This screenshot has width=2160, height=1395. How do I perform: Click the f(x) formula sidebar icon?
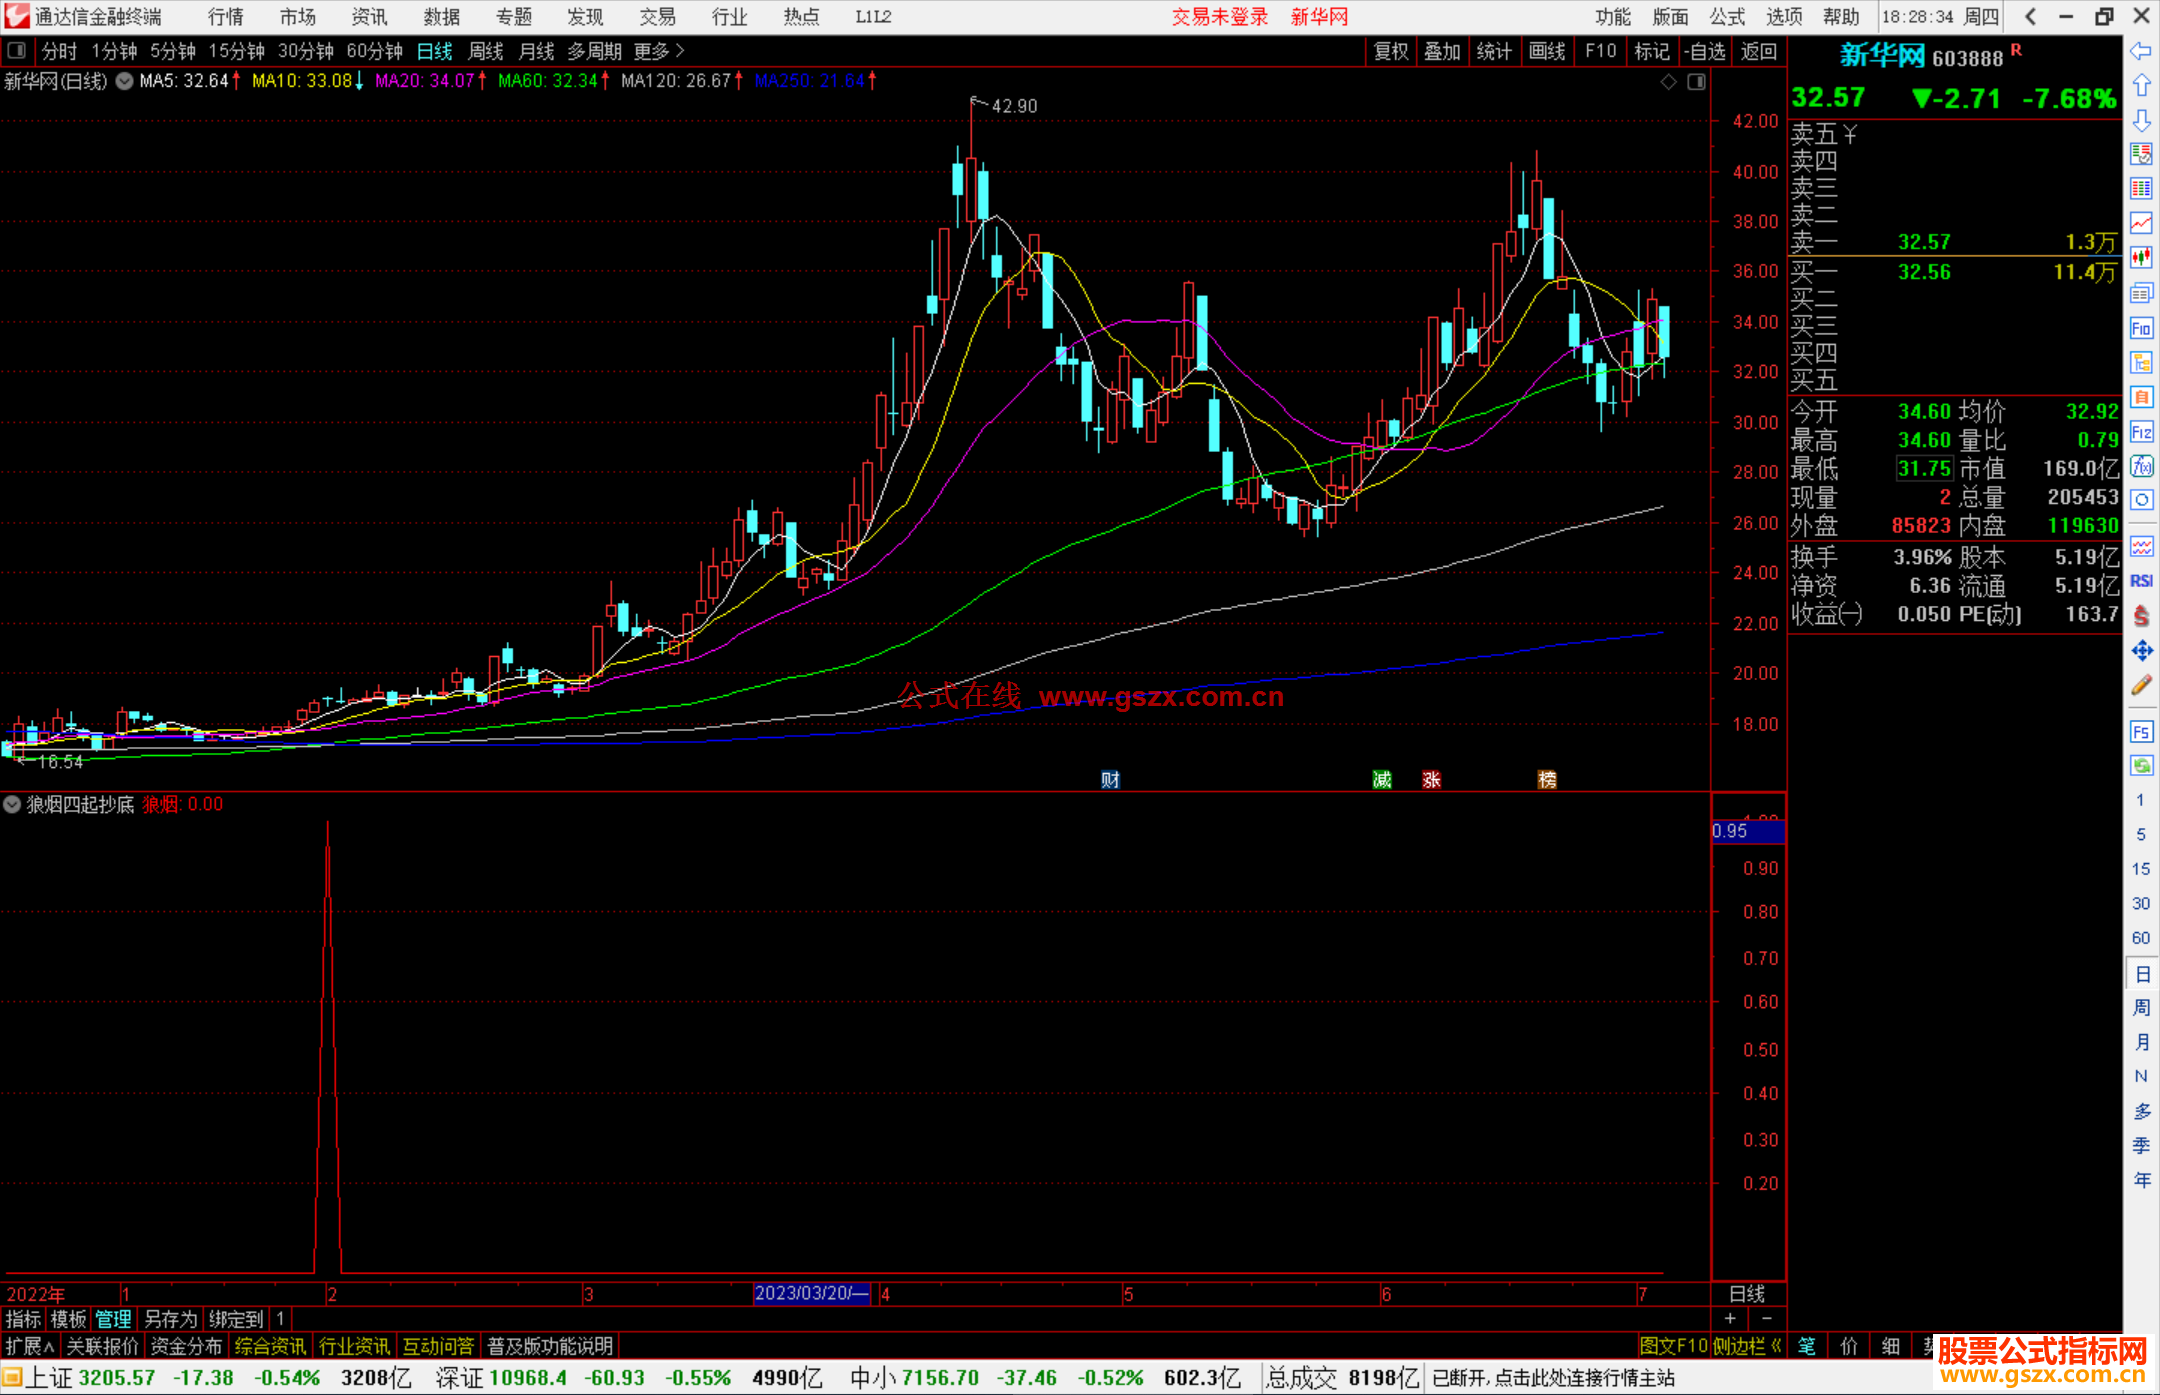tap(2141, 466)
